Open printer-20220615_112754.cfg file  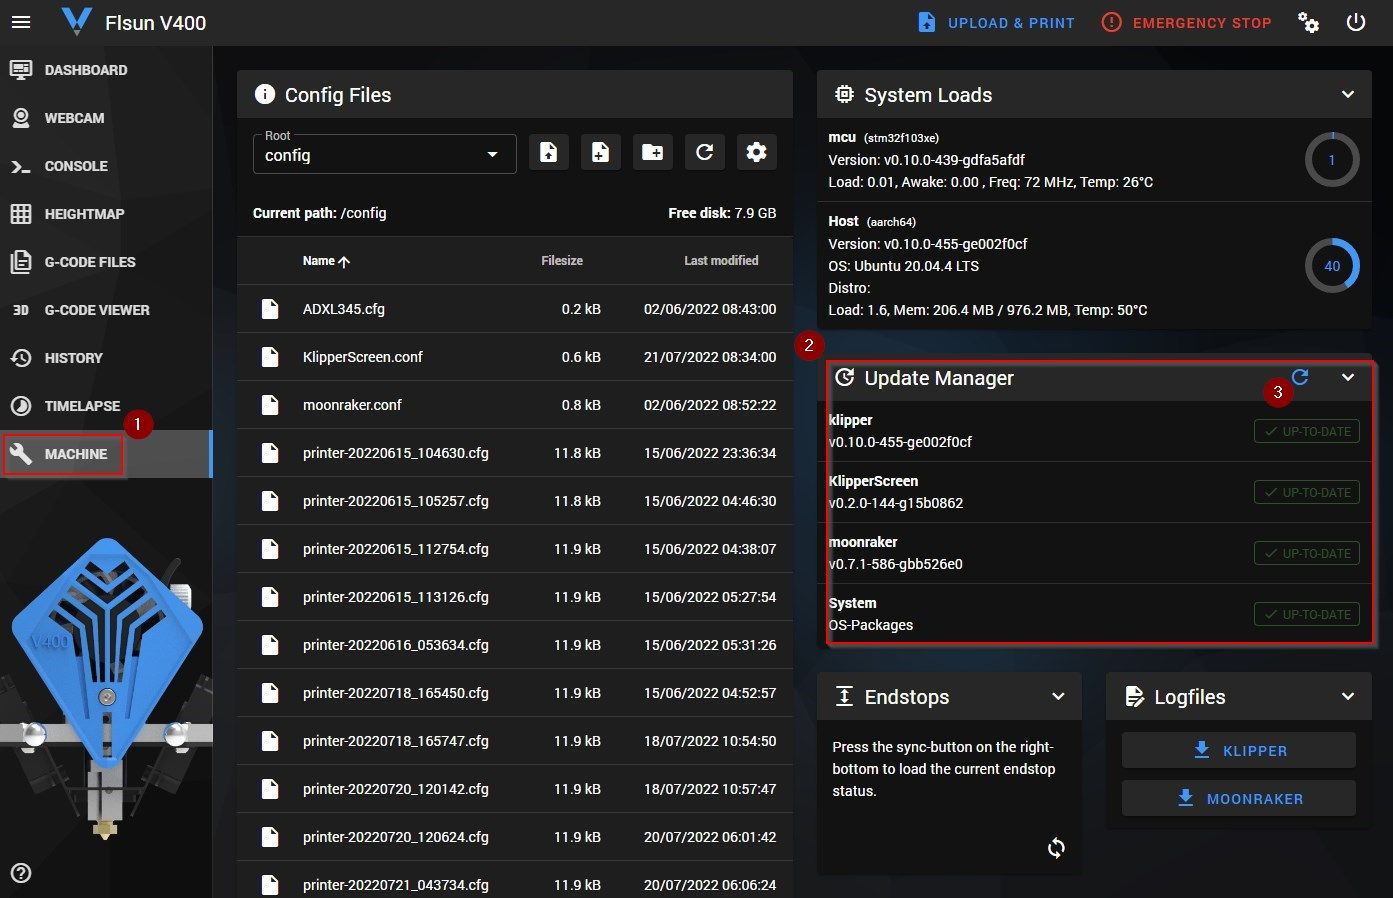coord(514,549)
